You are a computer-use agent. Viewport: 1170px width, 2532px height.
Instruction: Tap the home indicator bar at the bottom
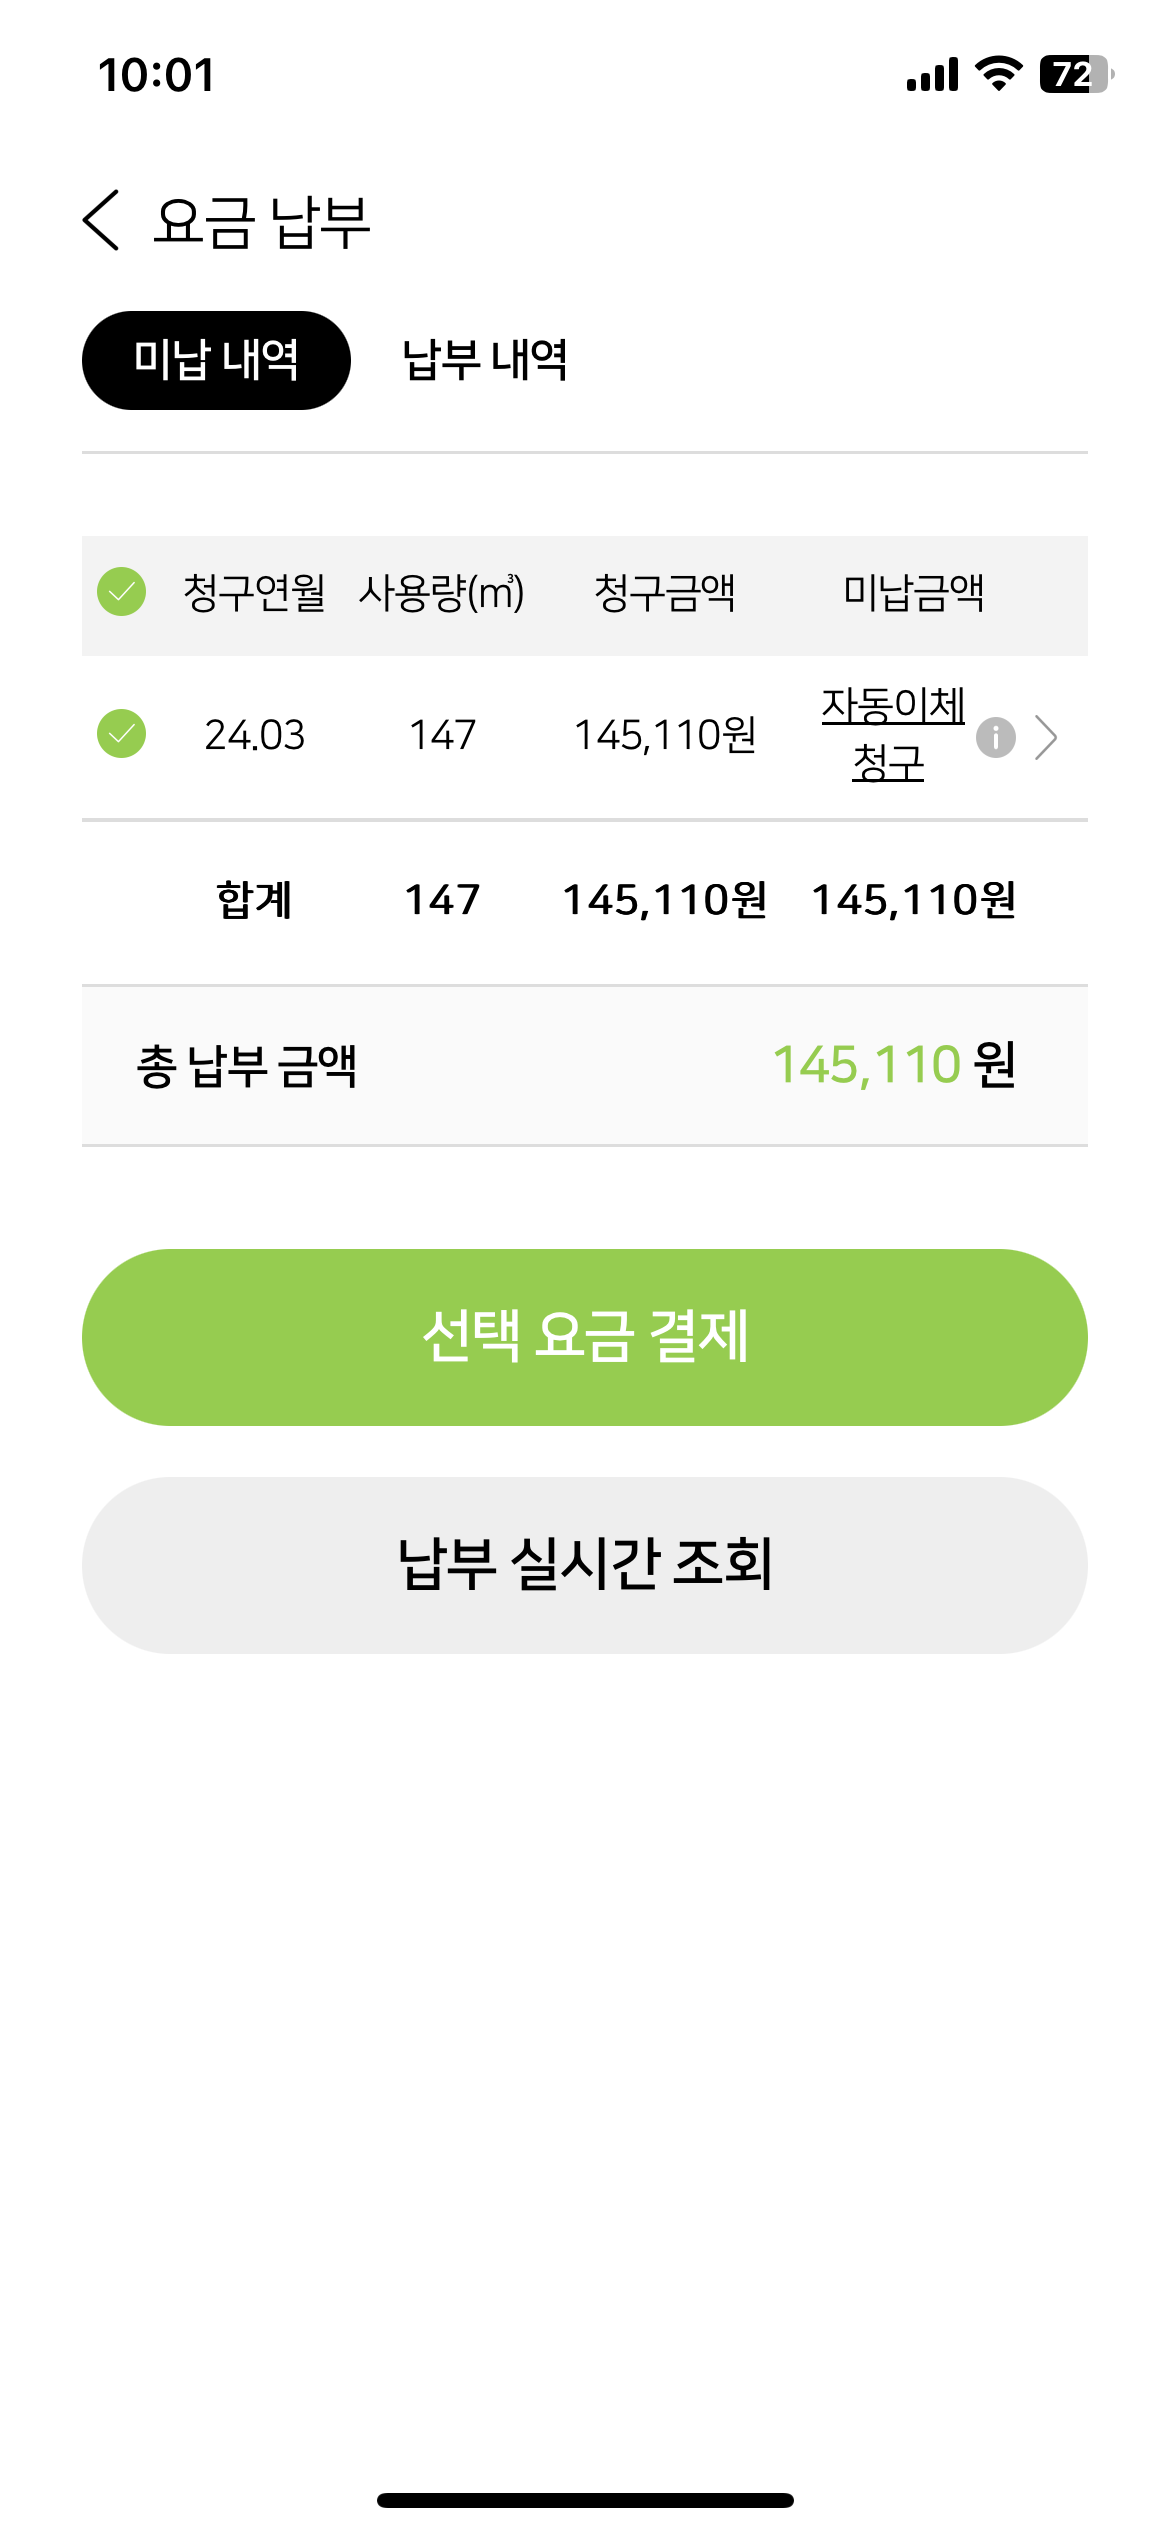coord(585,2500)
